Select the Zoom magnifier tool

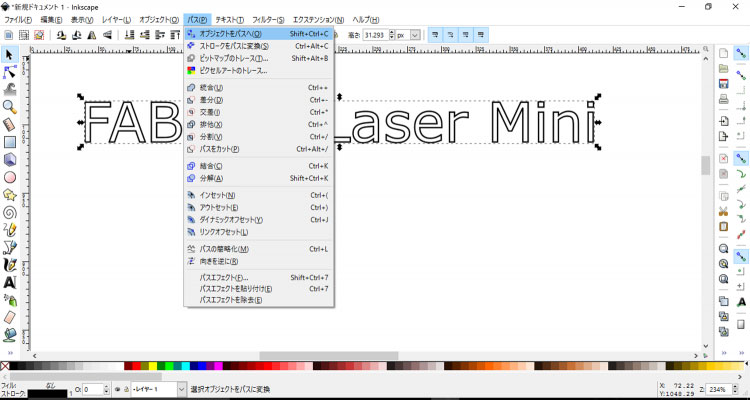pyautogui.click(x=9, y=107)
